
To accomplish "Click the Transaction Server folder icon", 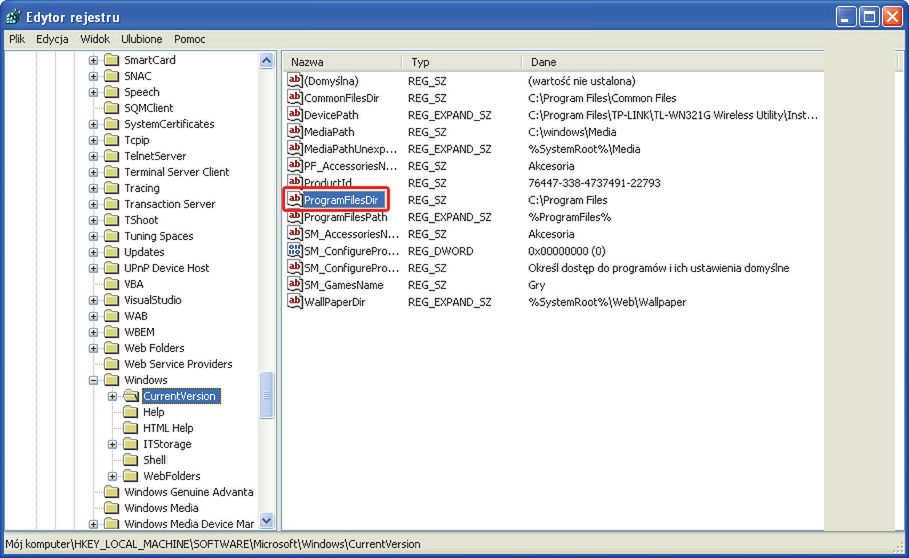I will click(111, 204).
